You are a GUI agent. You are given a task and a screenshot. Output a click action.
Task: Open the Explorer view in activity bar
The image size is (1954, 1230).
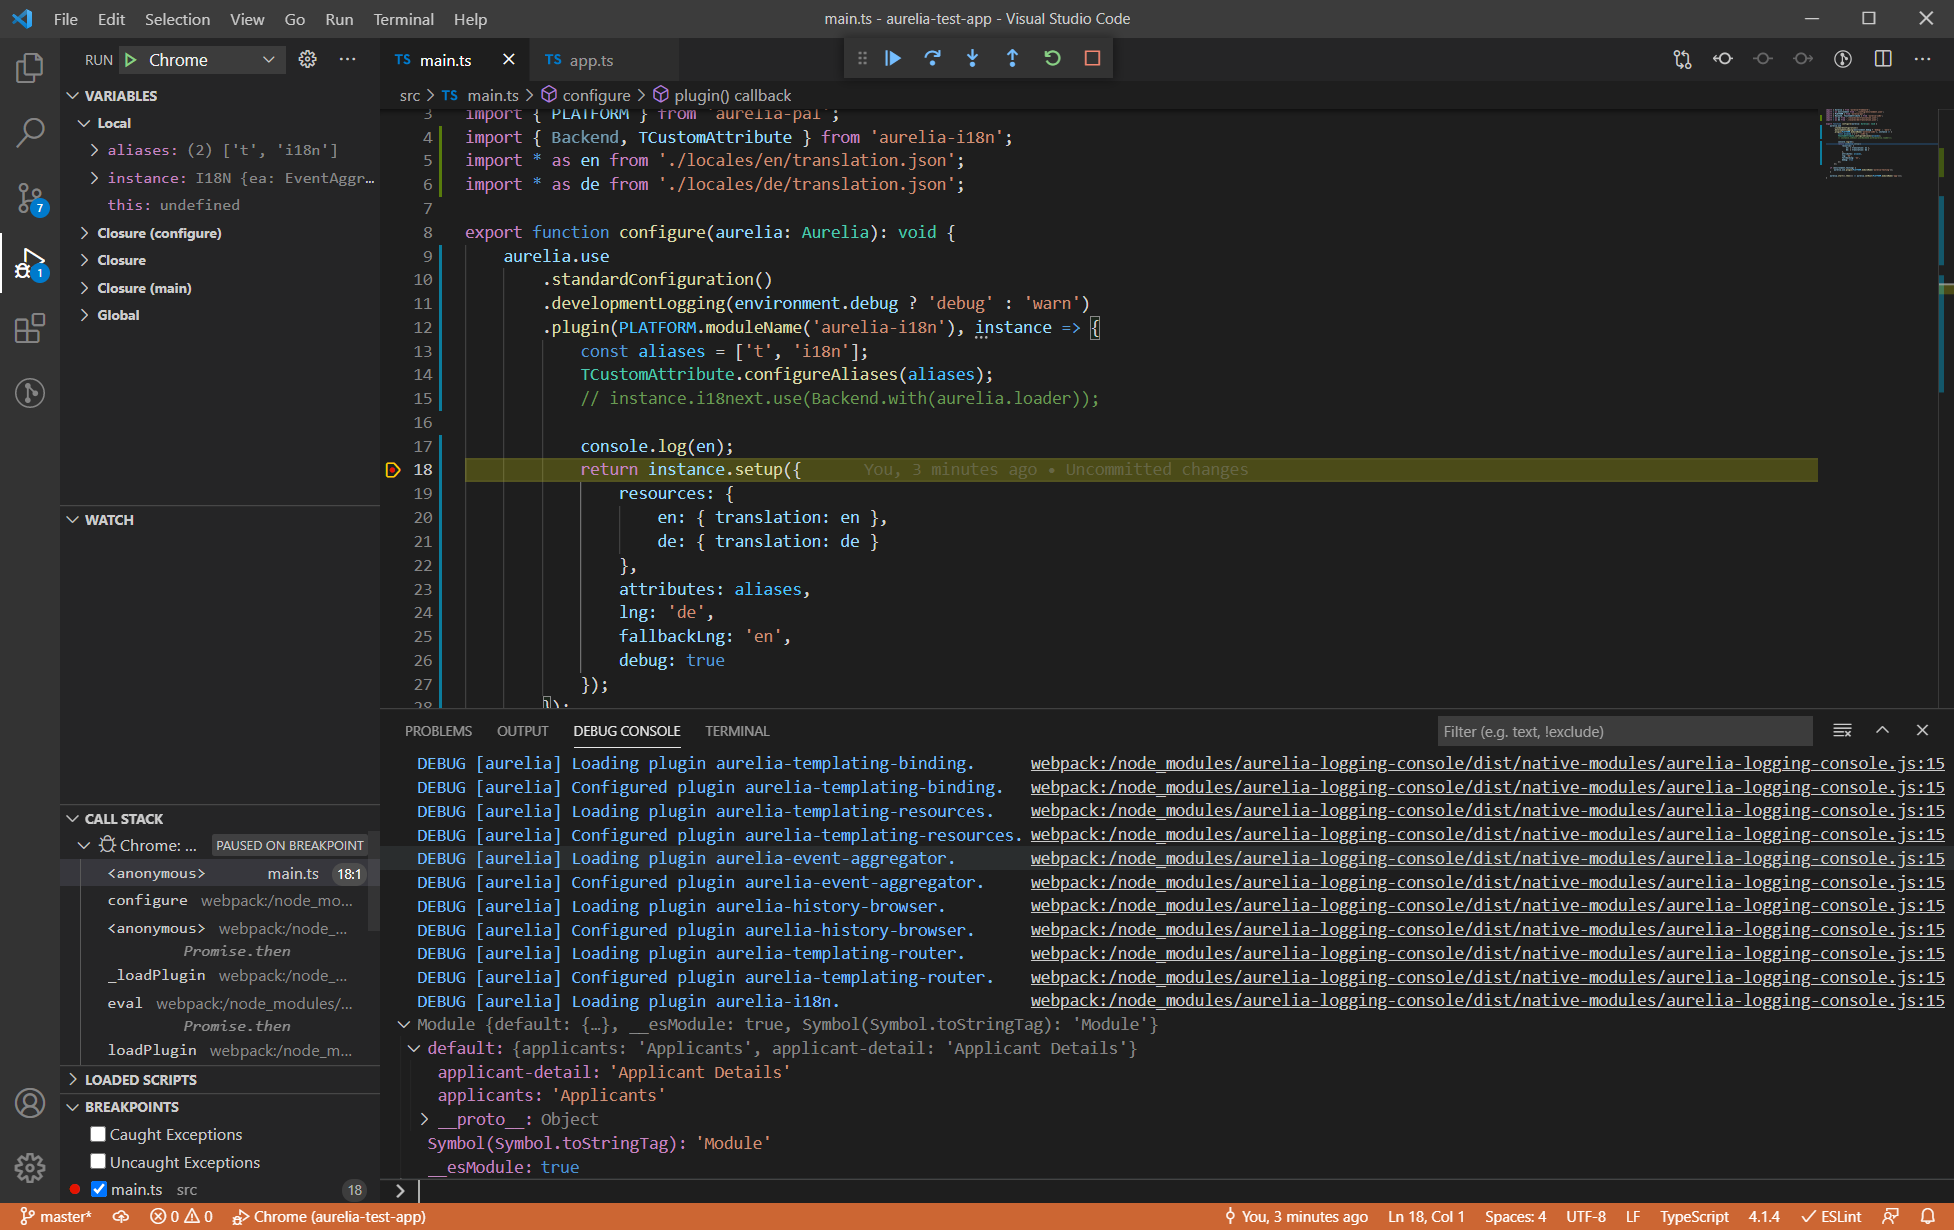click(x=30, y=68)
